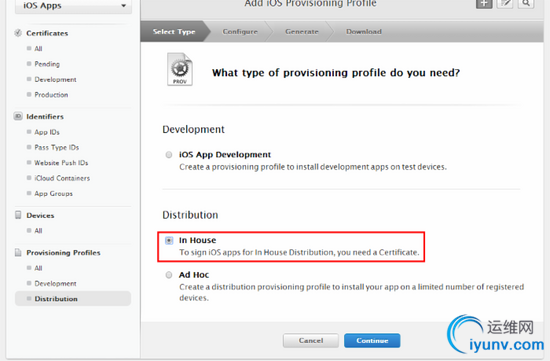Select the In House radio button
Viewport: 550px width, 361px height.
click(169, 240)
